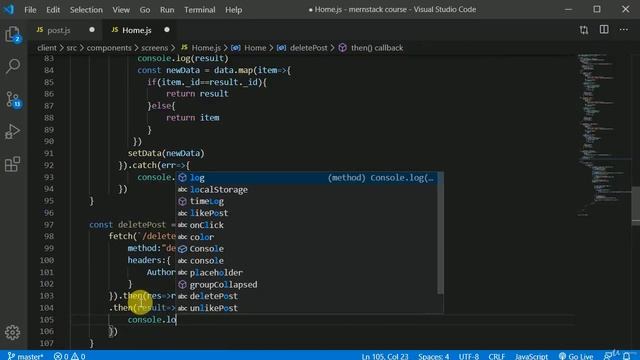Open the Edit menu
Screen dimensions: 640x360
(x=53, y=9)
